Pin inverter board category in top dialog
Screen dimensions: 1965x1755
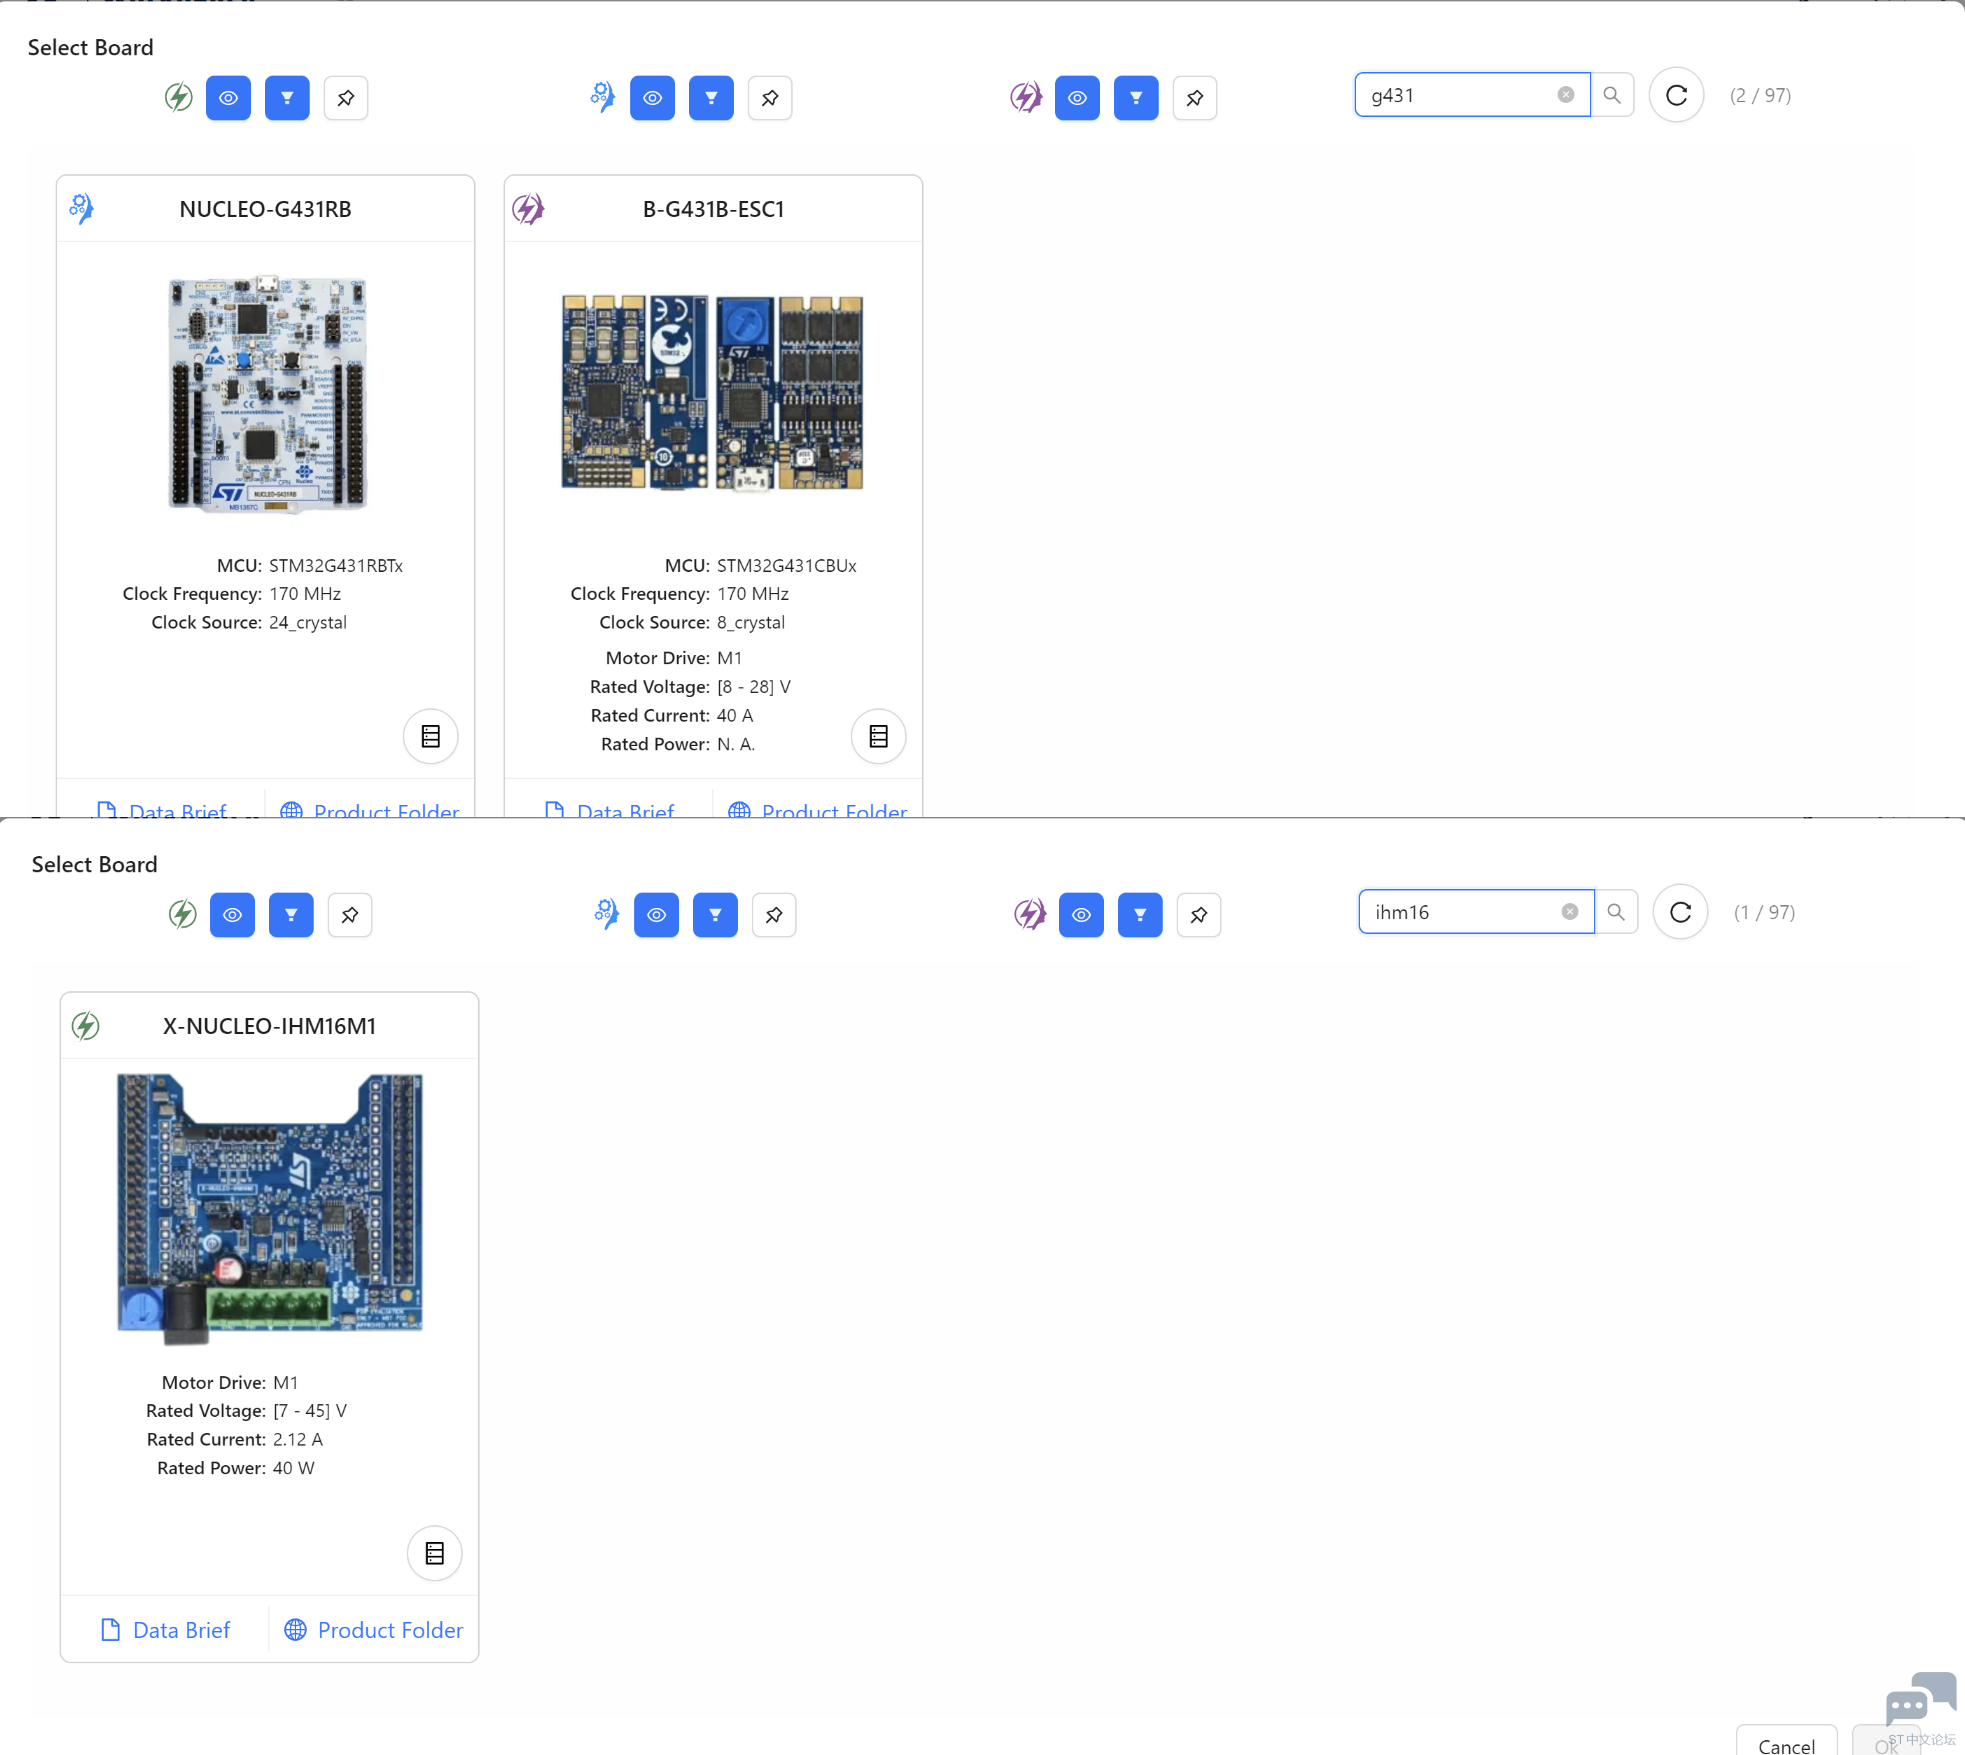click(1195, 98)
